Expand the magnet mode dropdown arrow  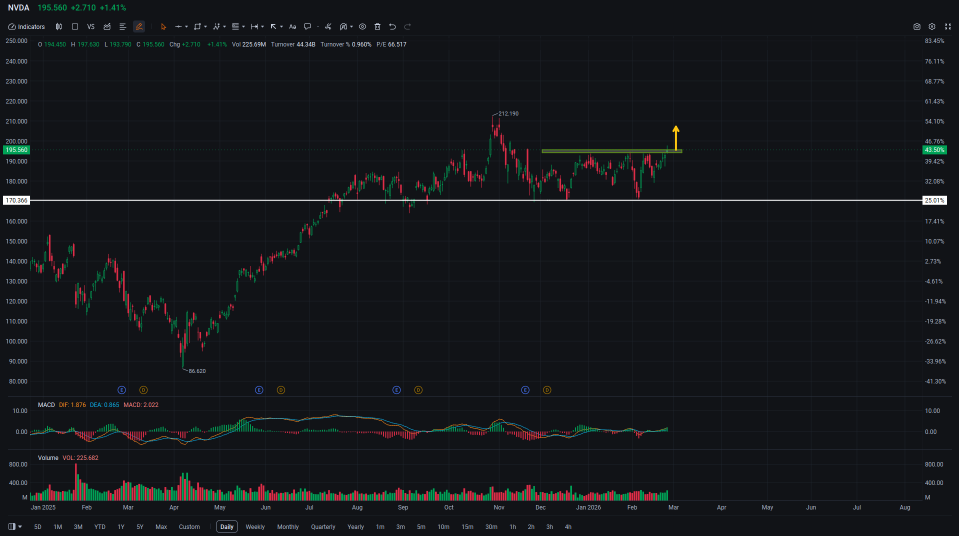(x=352, y=27)
